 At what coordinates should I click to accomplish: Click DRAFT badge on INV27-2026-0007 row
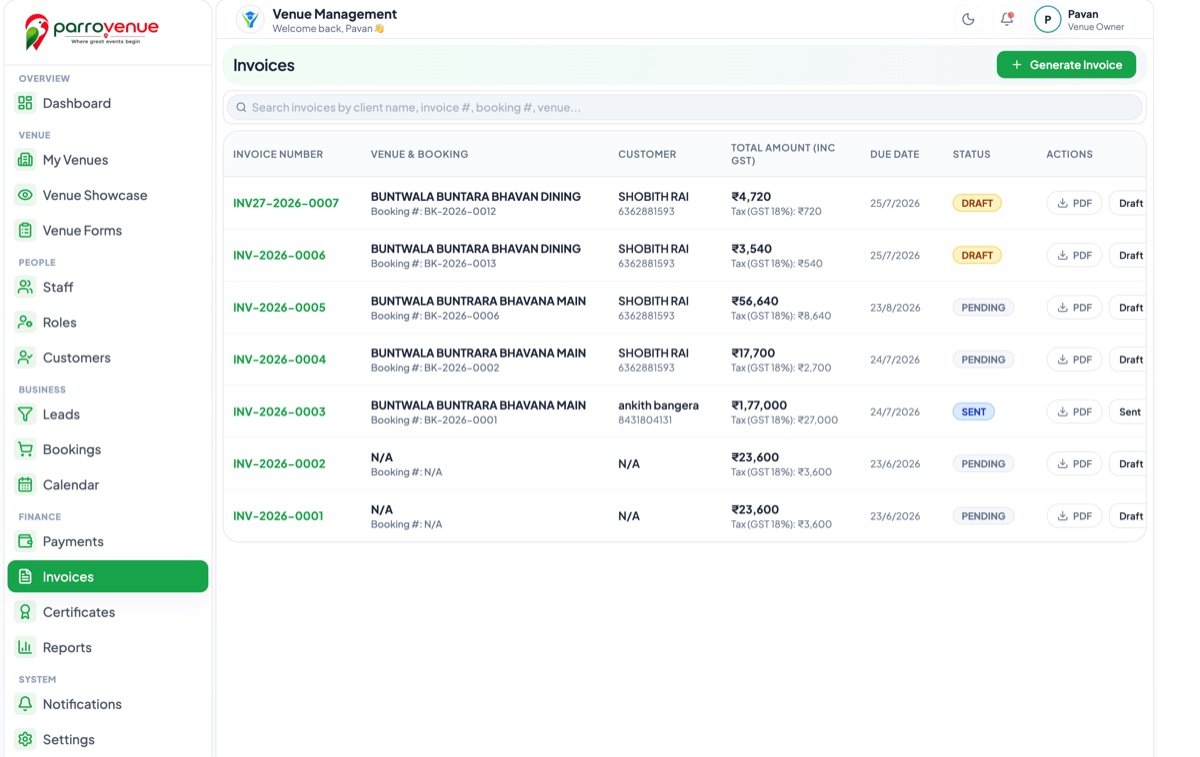977,203
